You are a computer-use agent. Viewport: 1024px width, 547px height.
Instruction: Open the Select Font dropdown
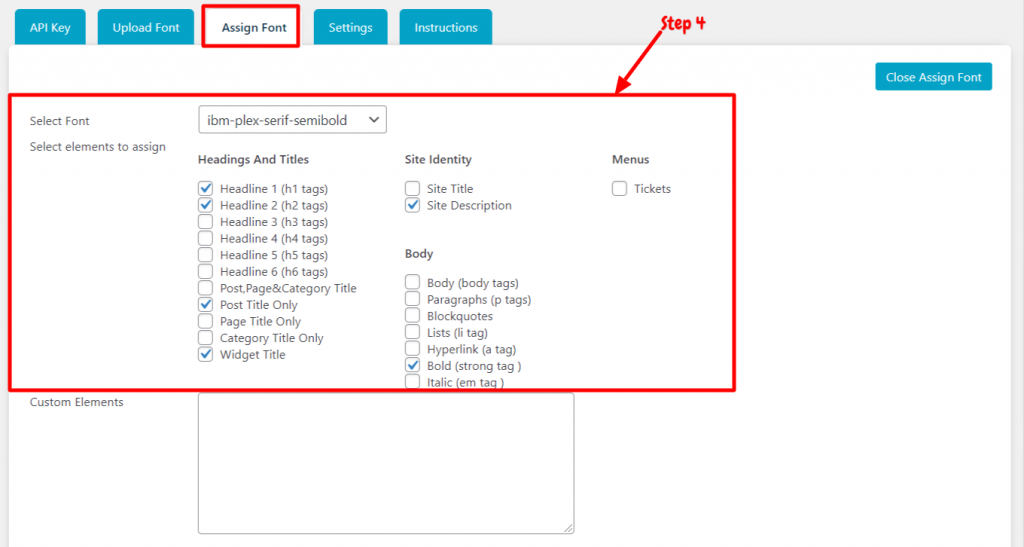point(293,120)
